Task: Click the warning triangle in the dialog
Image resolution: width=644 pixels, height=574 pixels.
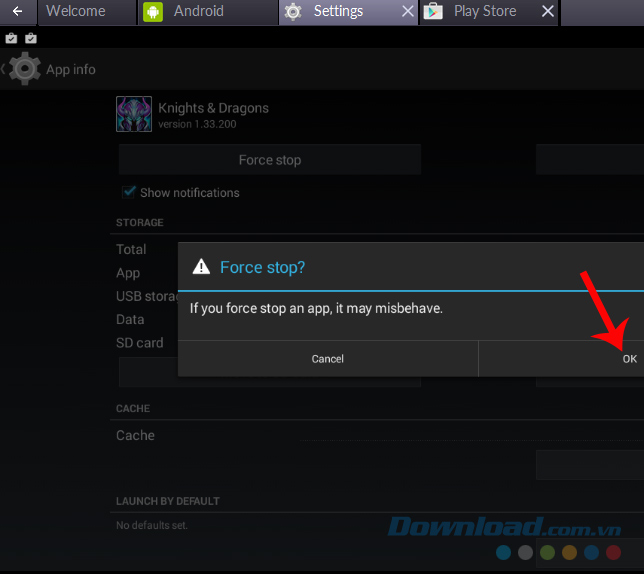Action: pyautogui.click(x=201, y=267)
